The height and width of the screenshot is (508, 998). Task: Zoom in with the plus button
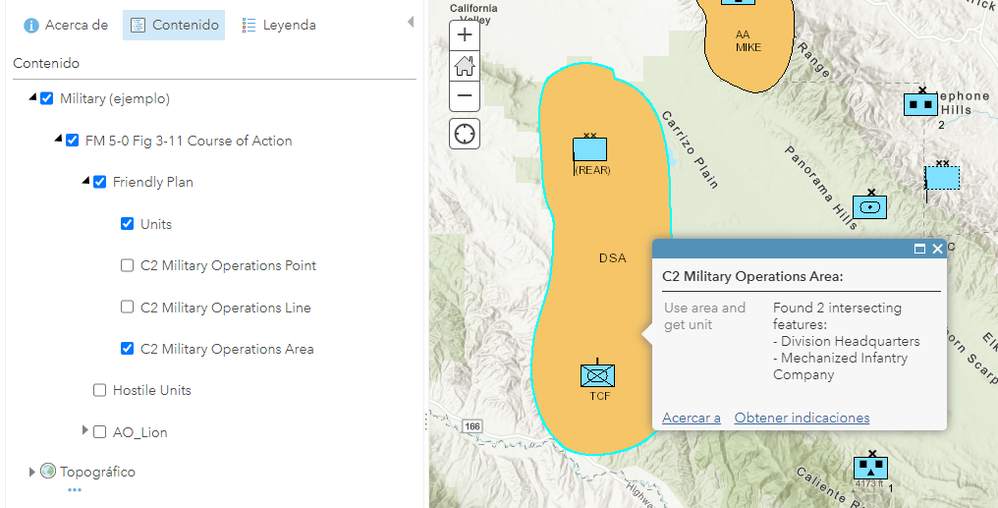[x=465, y=34]
